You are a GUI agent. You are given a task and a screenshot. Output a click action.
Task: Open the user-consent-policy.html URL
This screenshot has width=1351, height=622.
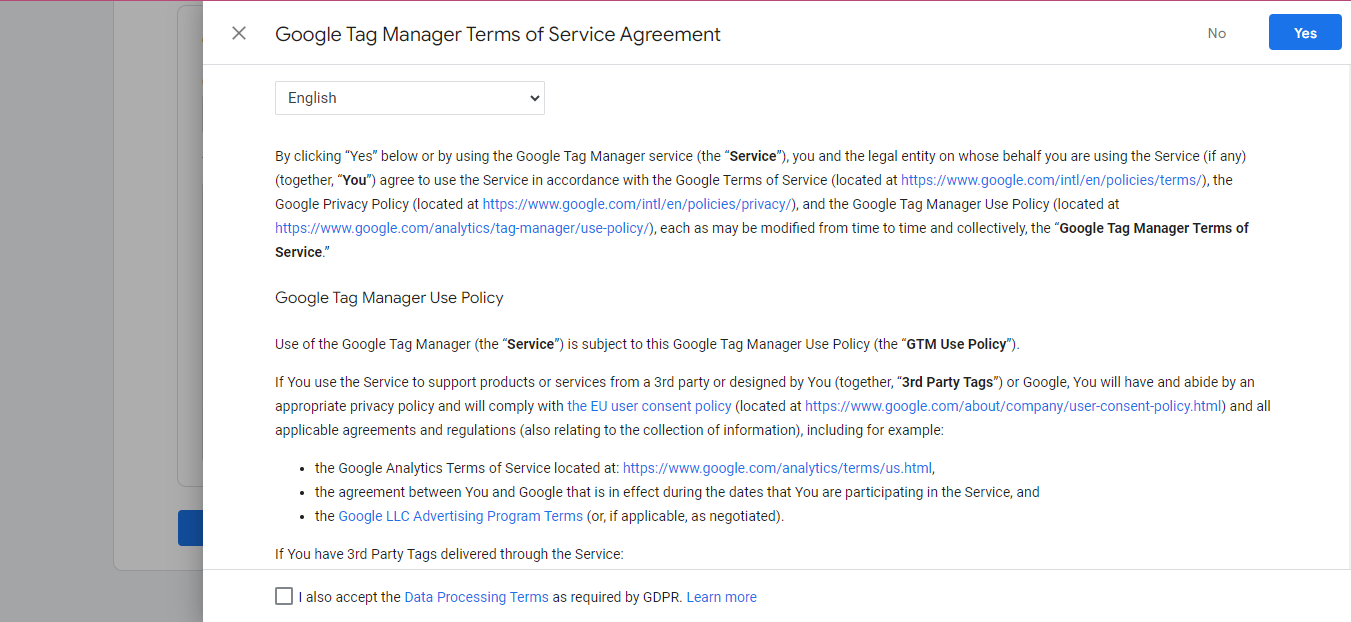click(x=1013, y=406)
